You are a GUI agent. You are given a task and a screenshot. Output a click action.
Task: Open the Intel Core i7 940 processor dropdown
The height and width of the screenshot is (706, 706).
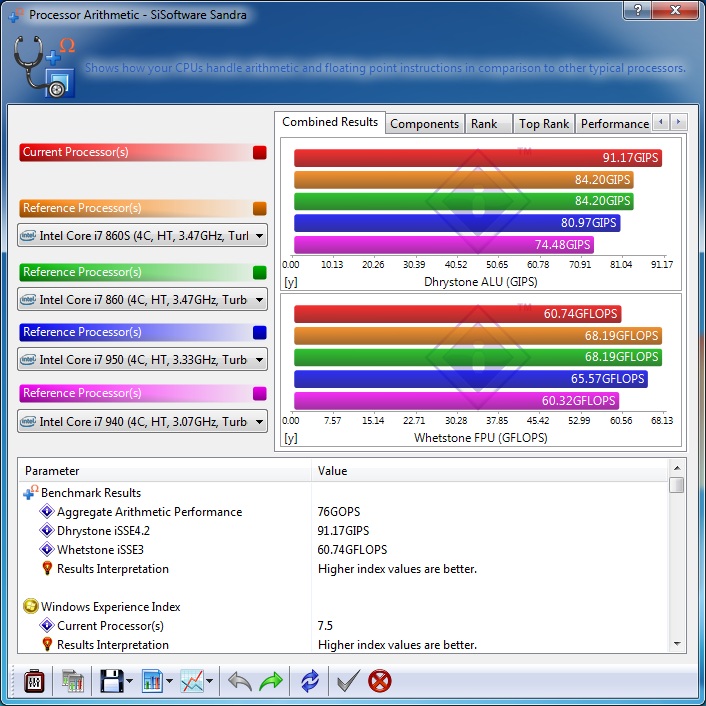(x=142, y=421)
